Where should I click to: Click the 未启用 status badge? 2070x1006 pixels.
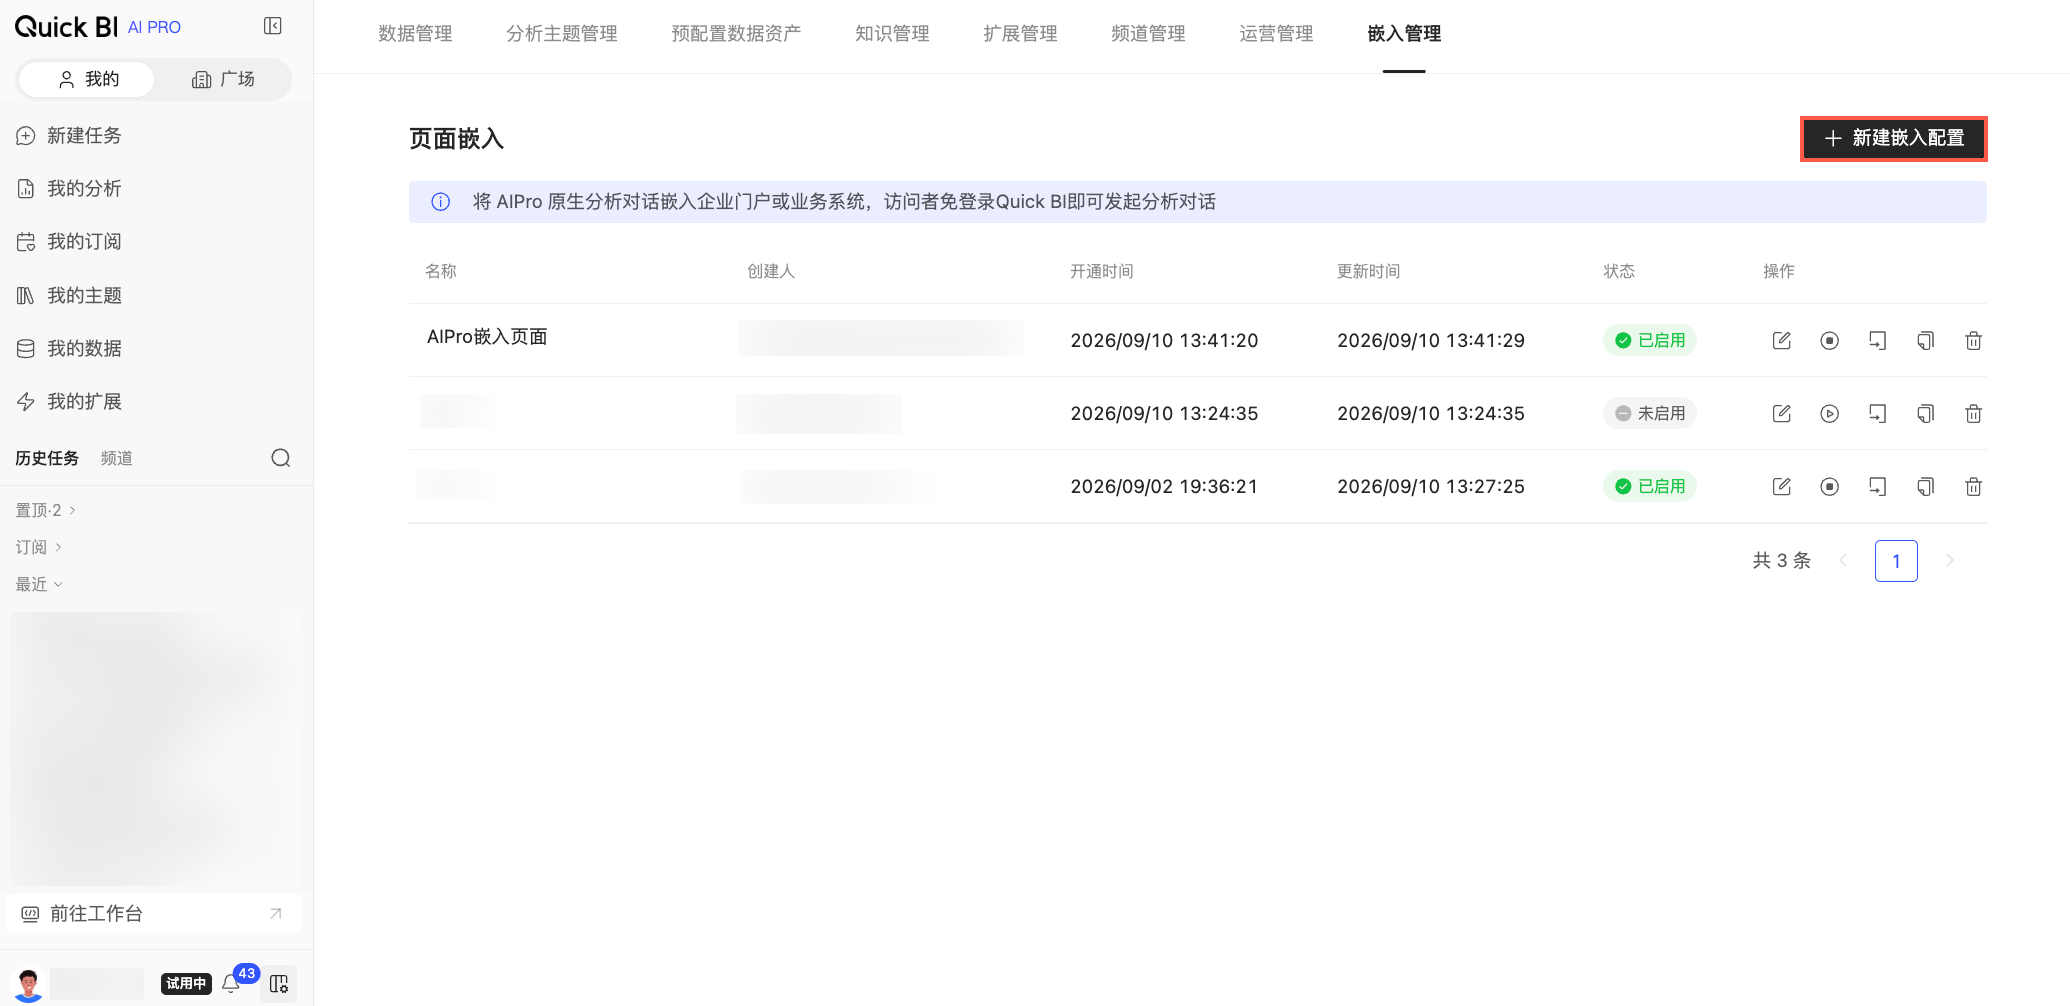tap(1650, 414)
